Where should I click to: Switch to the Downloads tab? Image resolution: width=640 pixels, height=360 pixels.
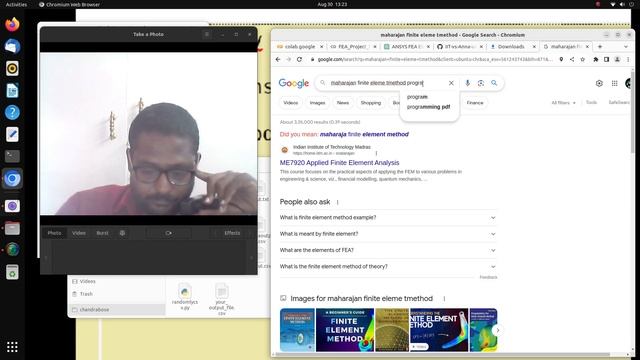(513, 47)
